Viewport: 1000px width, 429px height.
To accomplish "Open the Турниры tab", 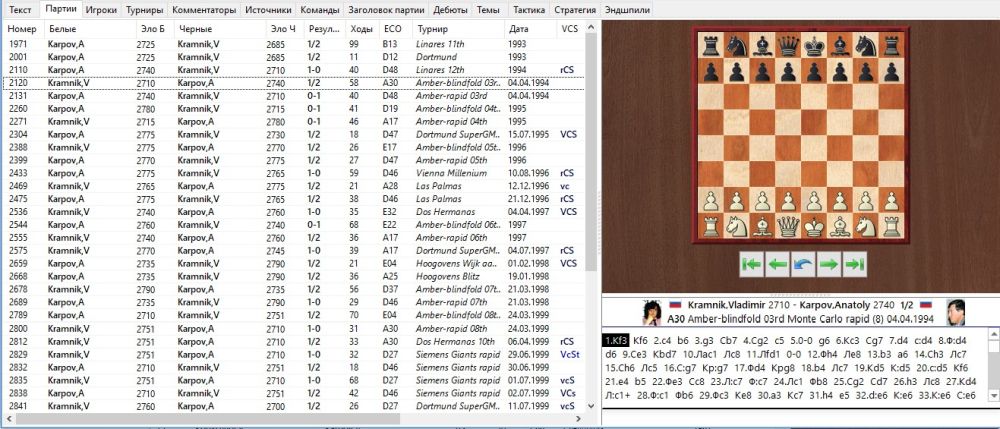I will [146, 9].
